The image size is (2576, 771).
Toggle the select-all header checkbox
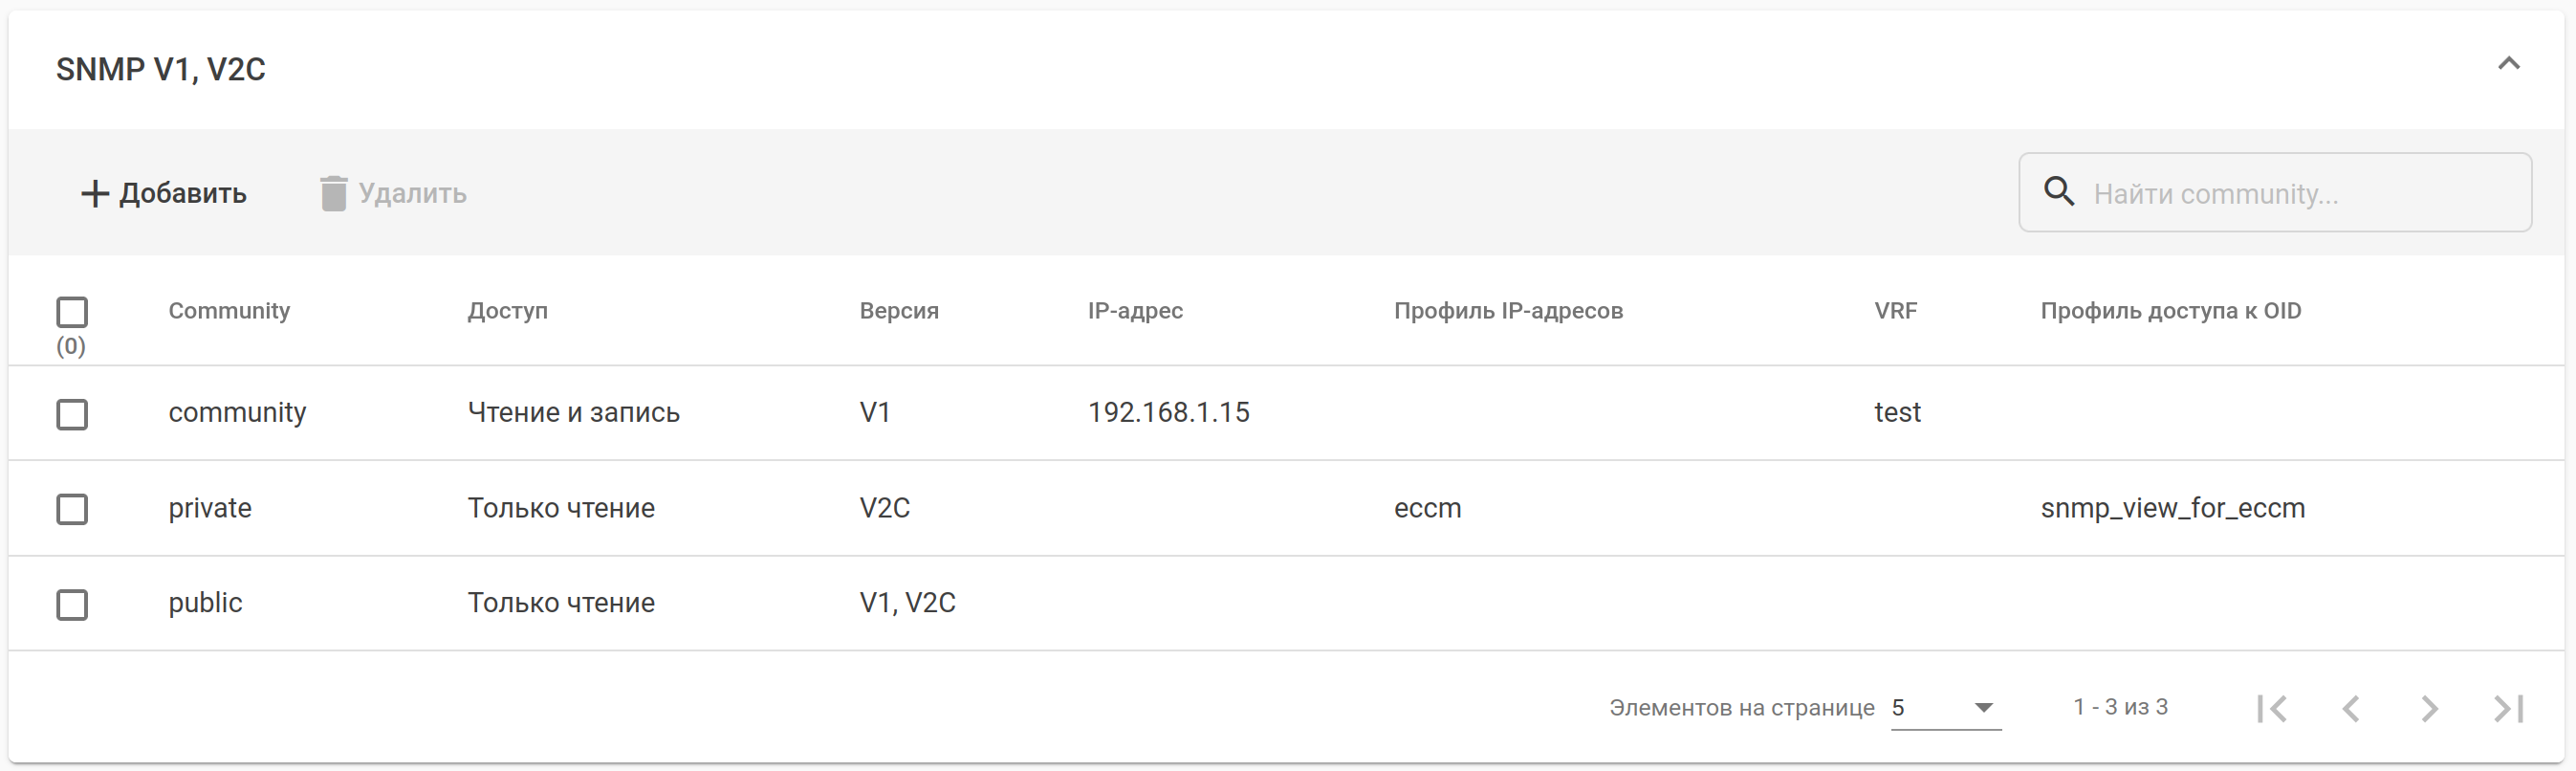[72, 312]
